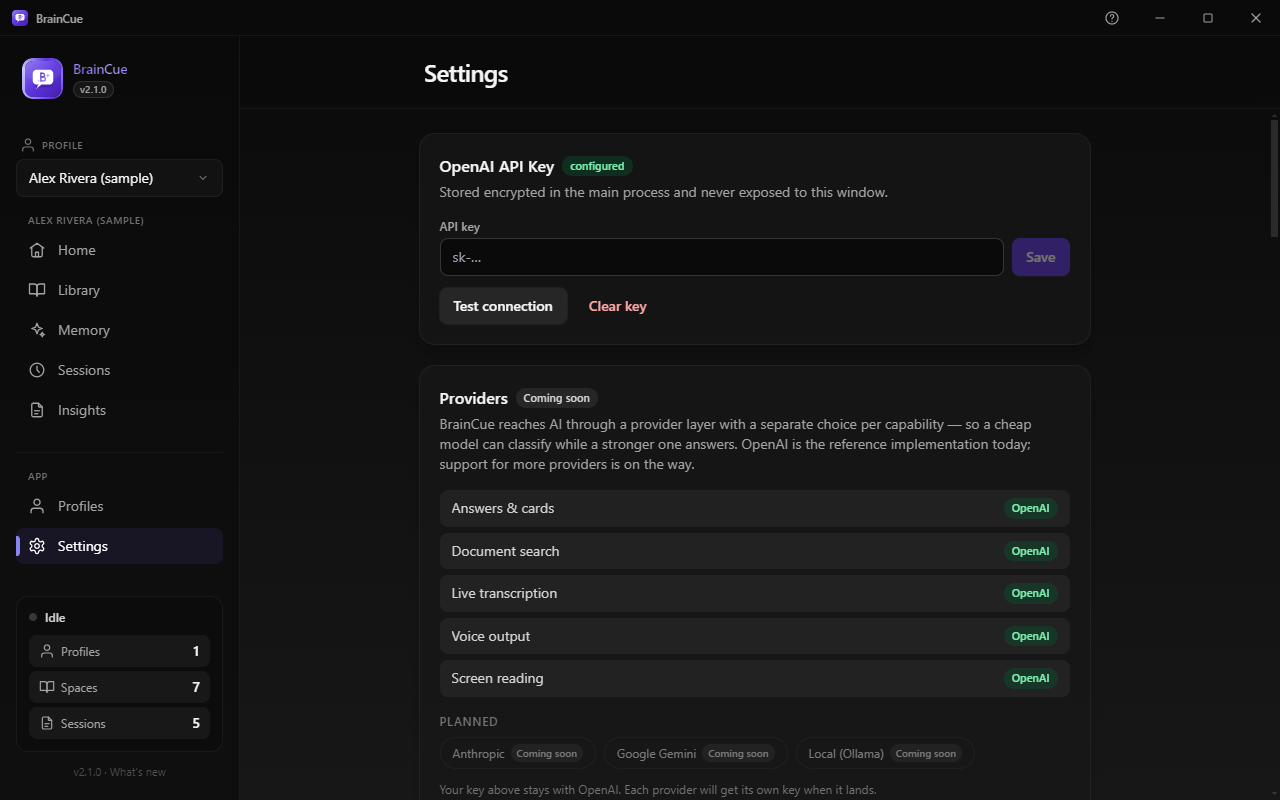Click OpenAI badge on Document search row
Screen dimensions: 1280x800
1030,551
